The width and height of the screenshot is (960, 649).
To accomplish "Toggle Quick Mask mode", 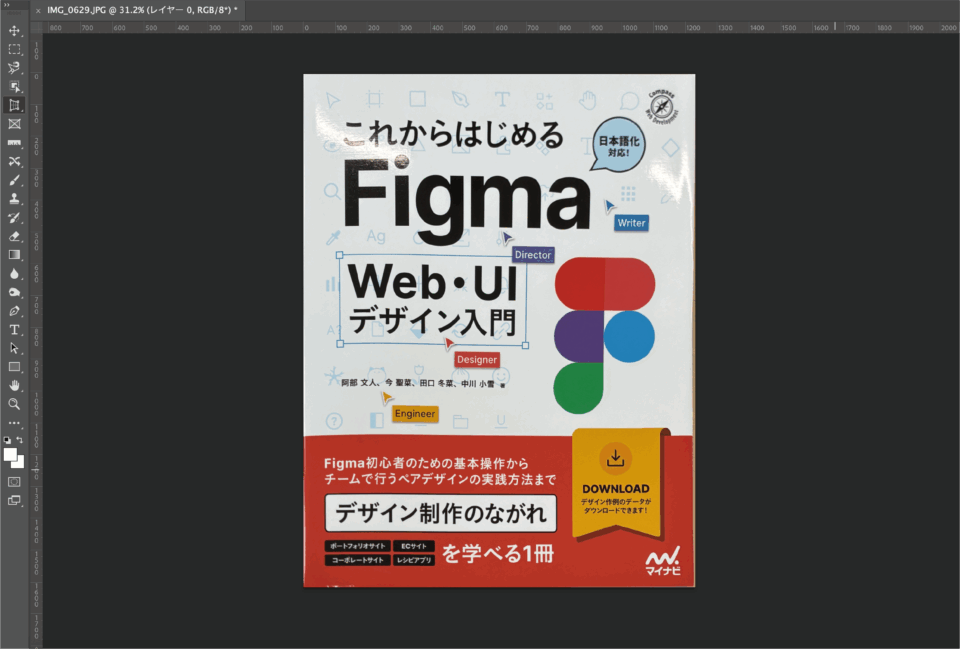I will (x=14, y=482).
